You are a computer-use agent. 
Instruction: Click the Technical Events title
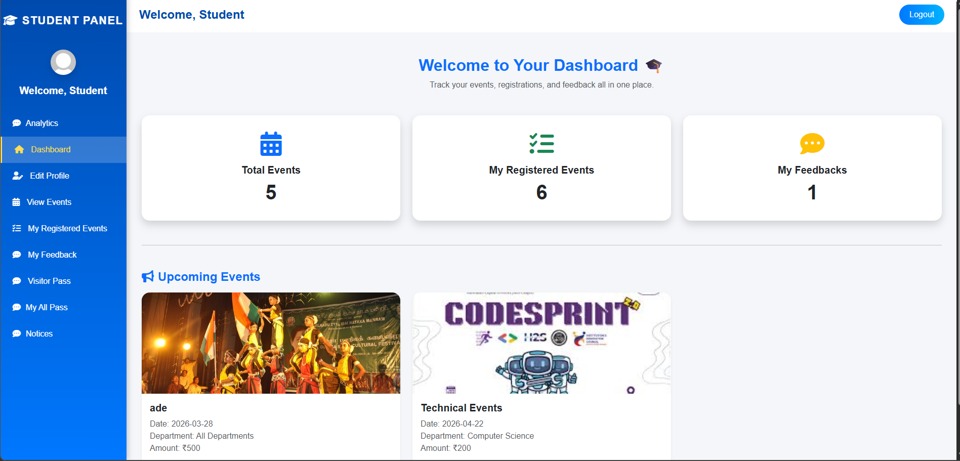461,408
